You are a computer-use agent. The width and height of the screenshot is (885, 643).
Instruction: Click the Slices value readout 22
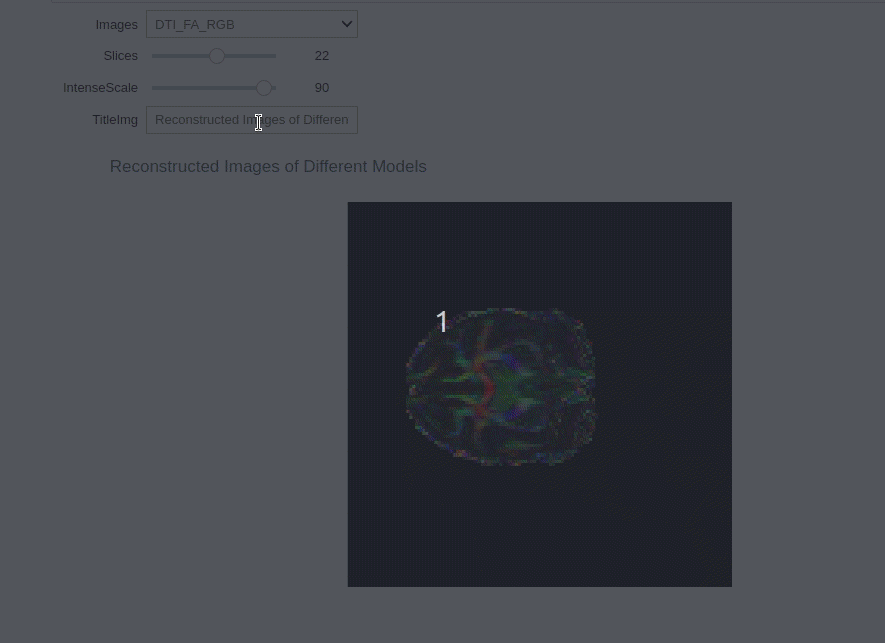[321, 56]
